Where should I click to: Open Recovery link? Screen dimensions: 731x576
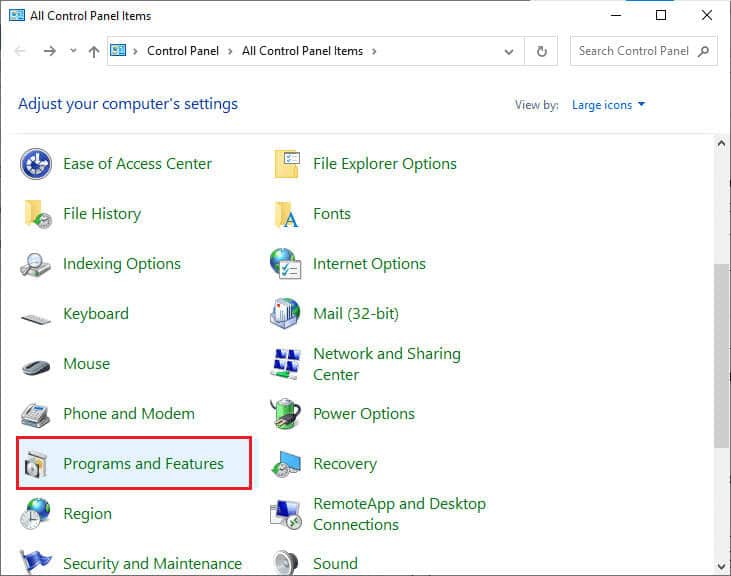pos(345,464)
